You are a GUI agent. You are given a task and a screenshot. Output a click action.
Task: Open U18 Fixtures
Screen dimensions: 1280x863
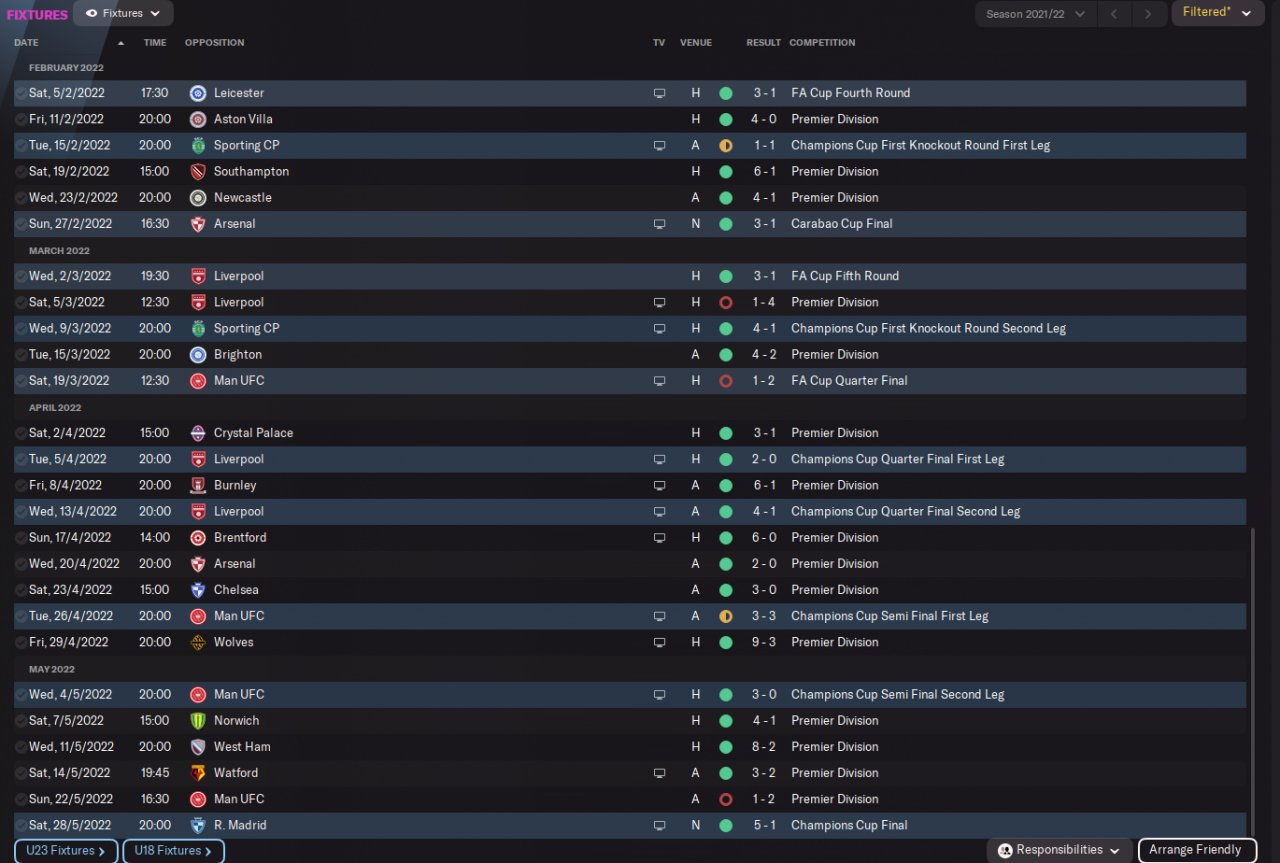coord(173,851)
